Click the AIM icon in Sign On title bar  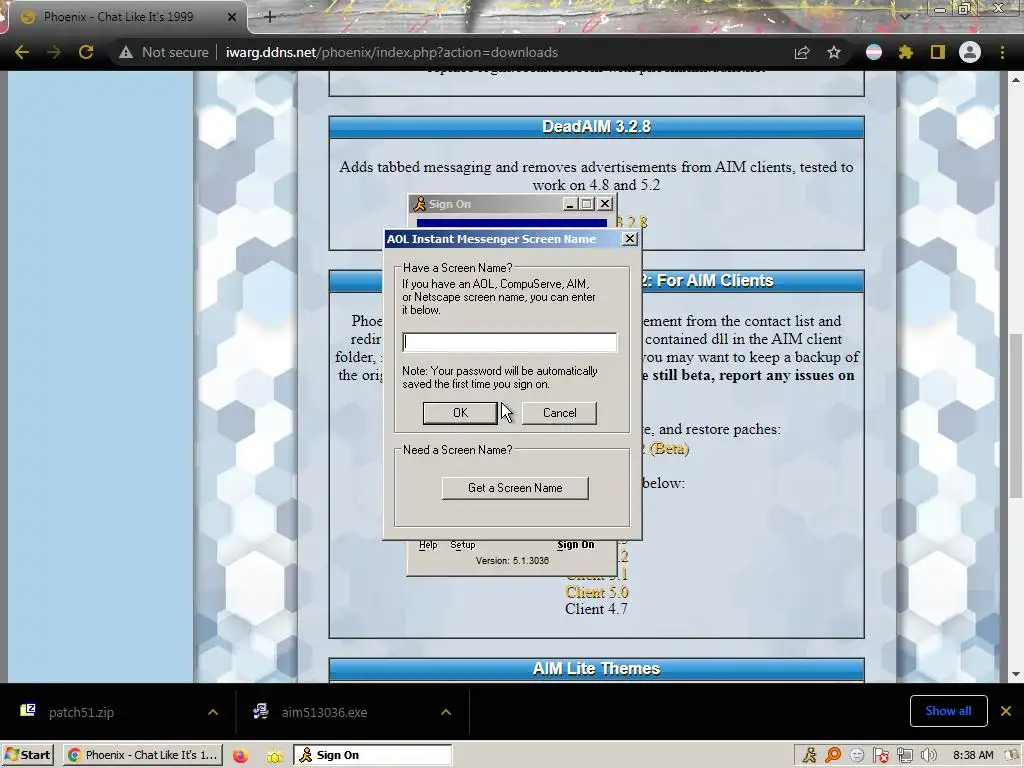419,204
